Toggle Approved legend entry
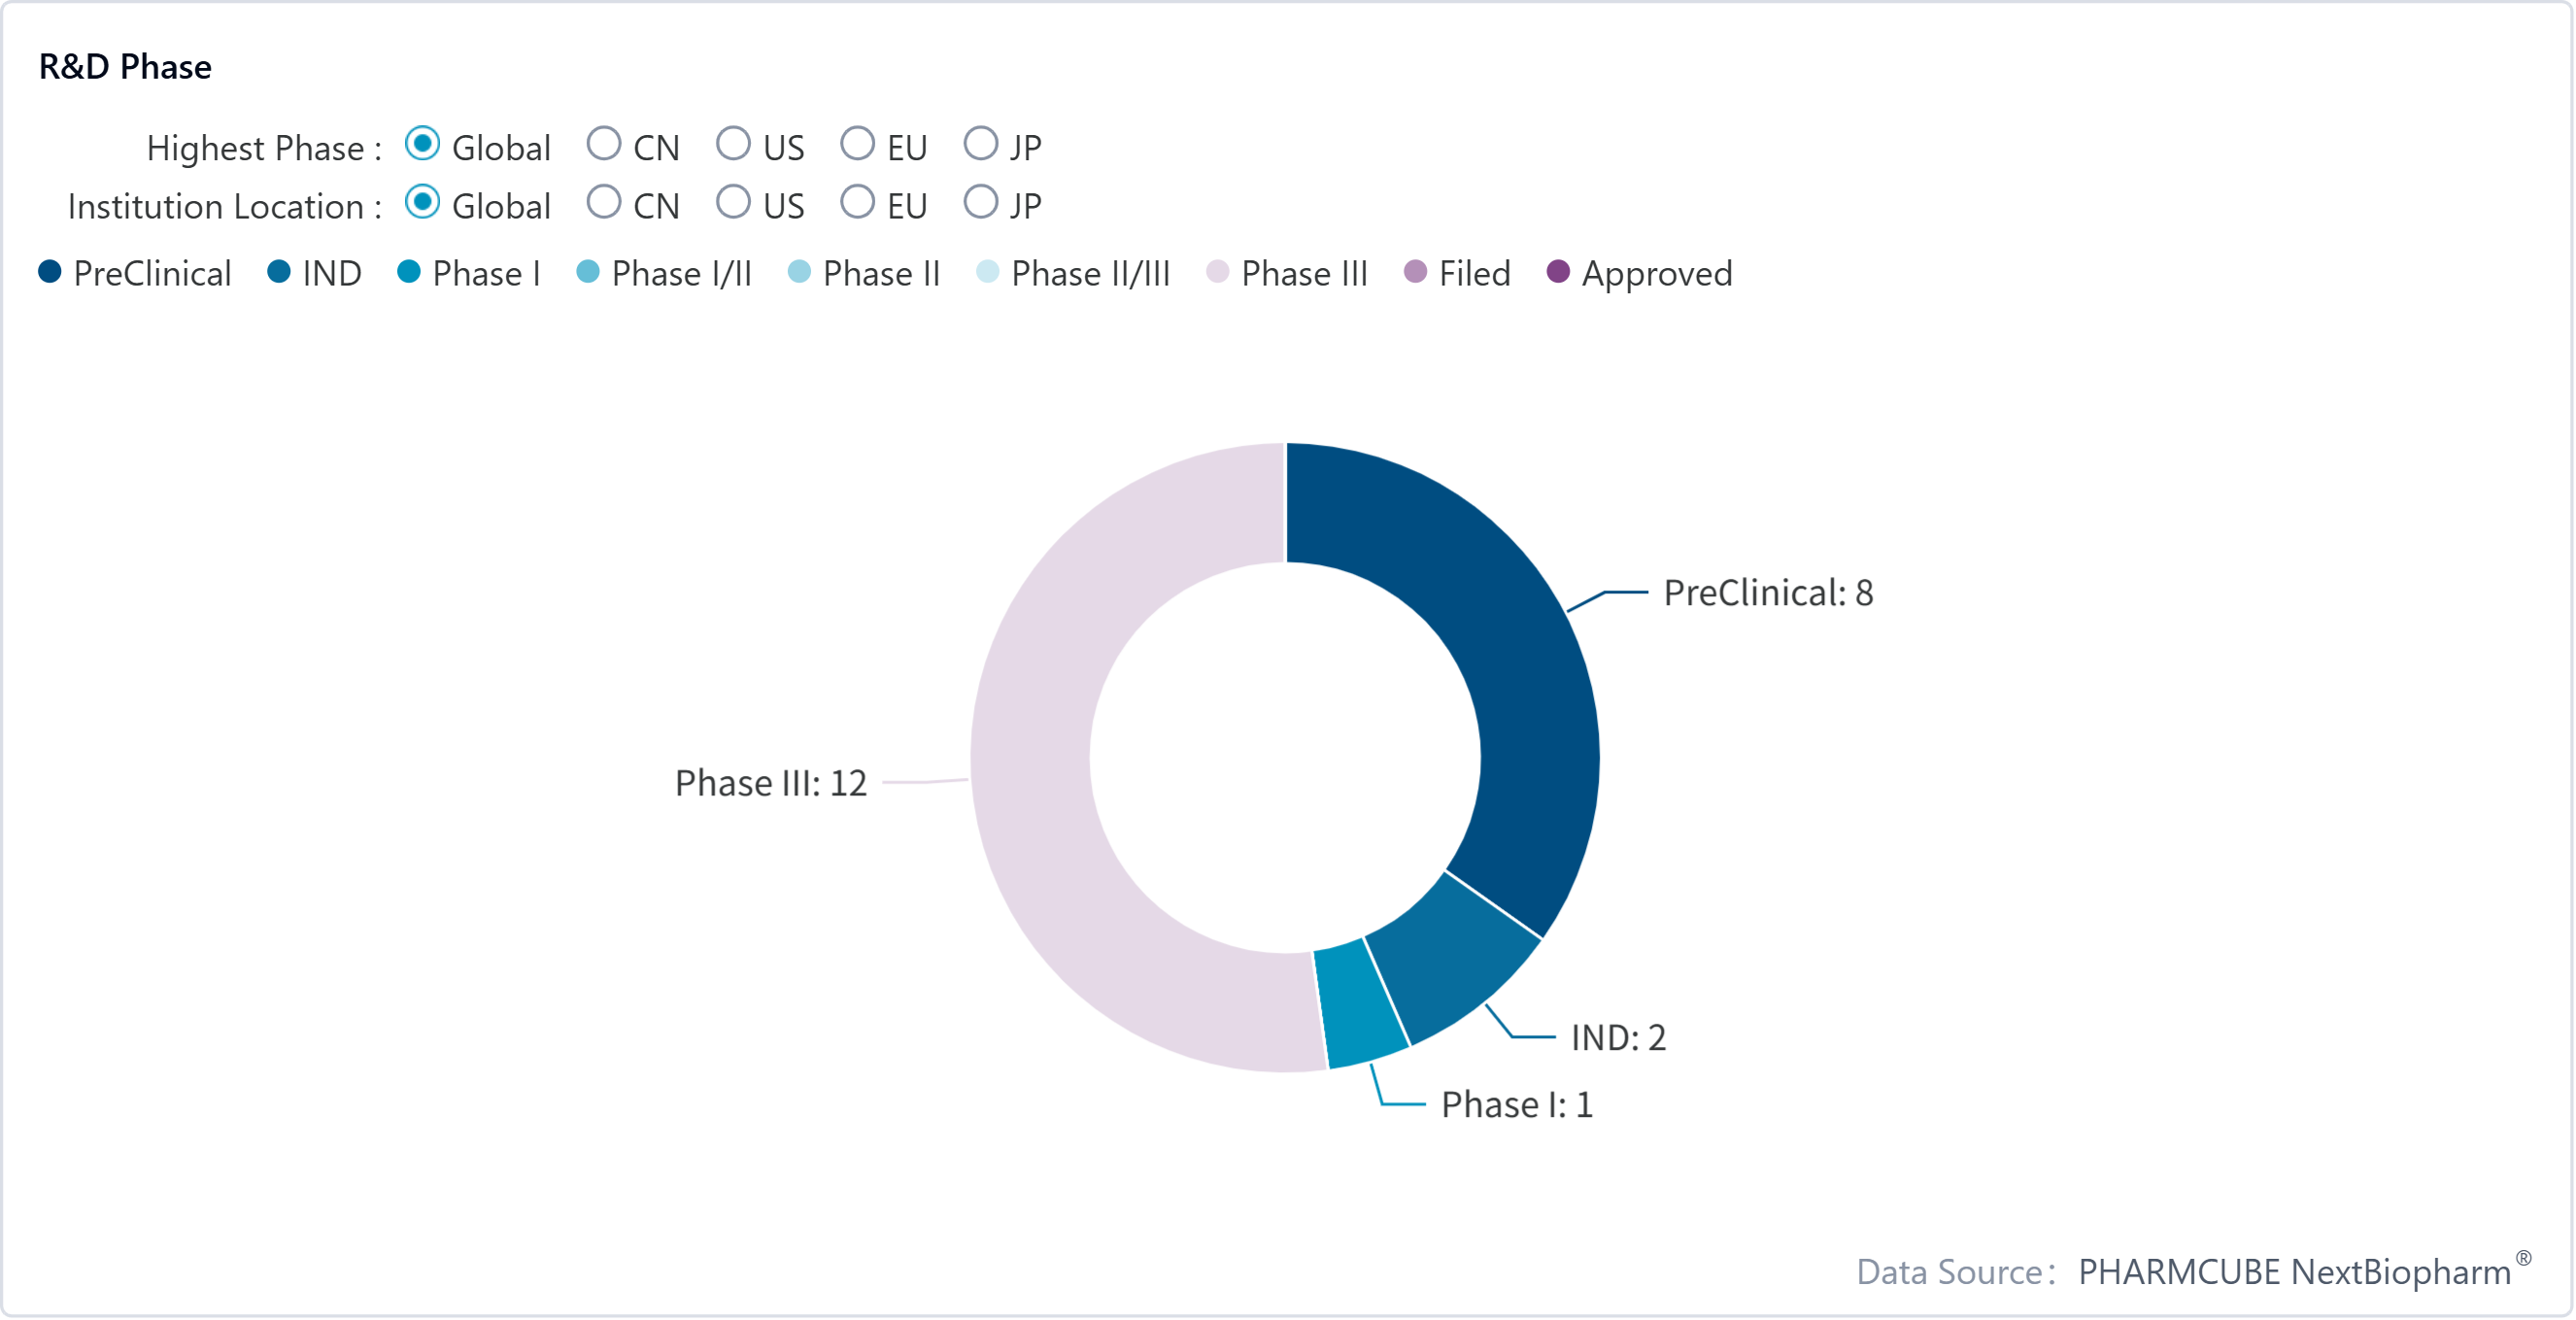The height and width of the screenshot is (1320, 2576). click(1557, 272)
